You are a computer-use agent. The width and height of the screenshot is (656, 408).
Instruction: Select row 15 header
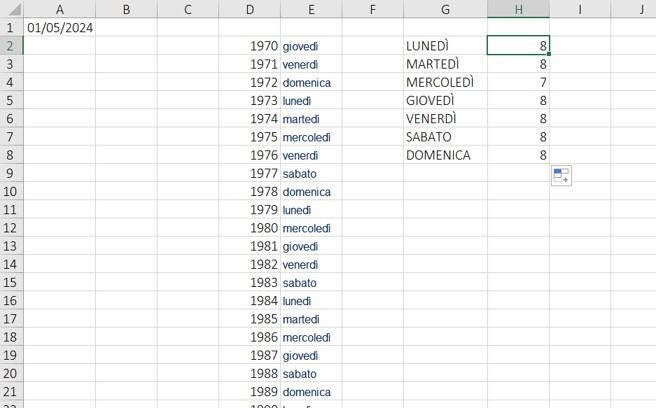click(11, 282)
